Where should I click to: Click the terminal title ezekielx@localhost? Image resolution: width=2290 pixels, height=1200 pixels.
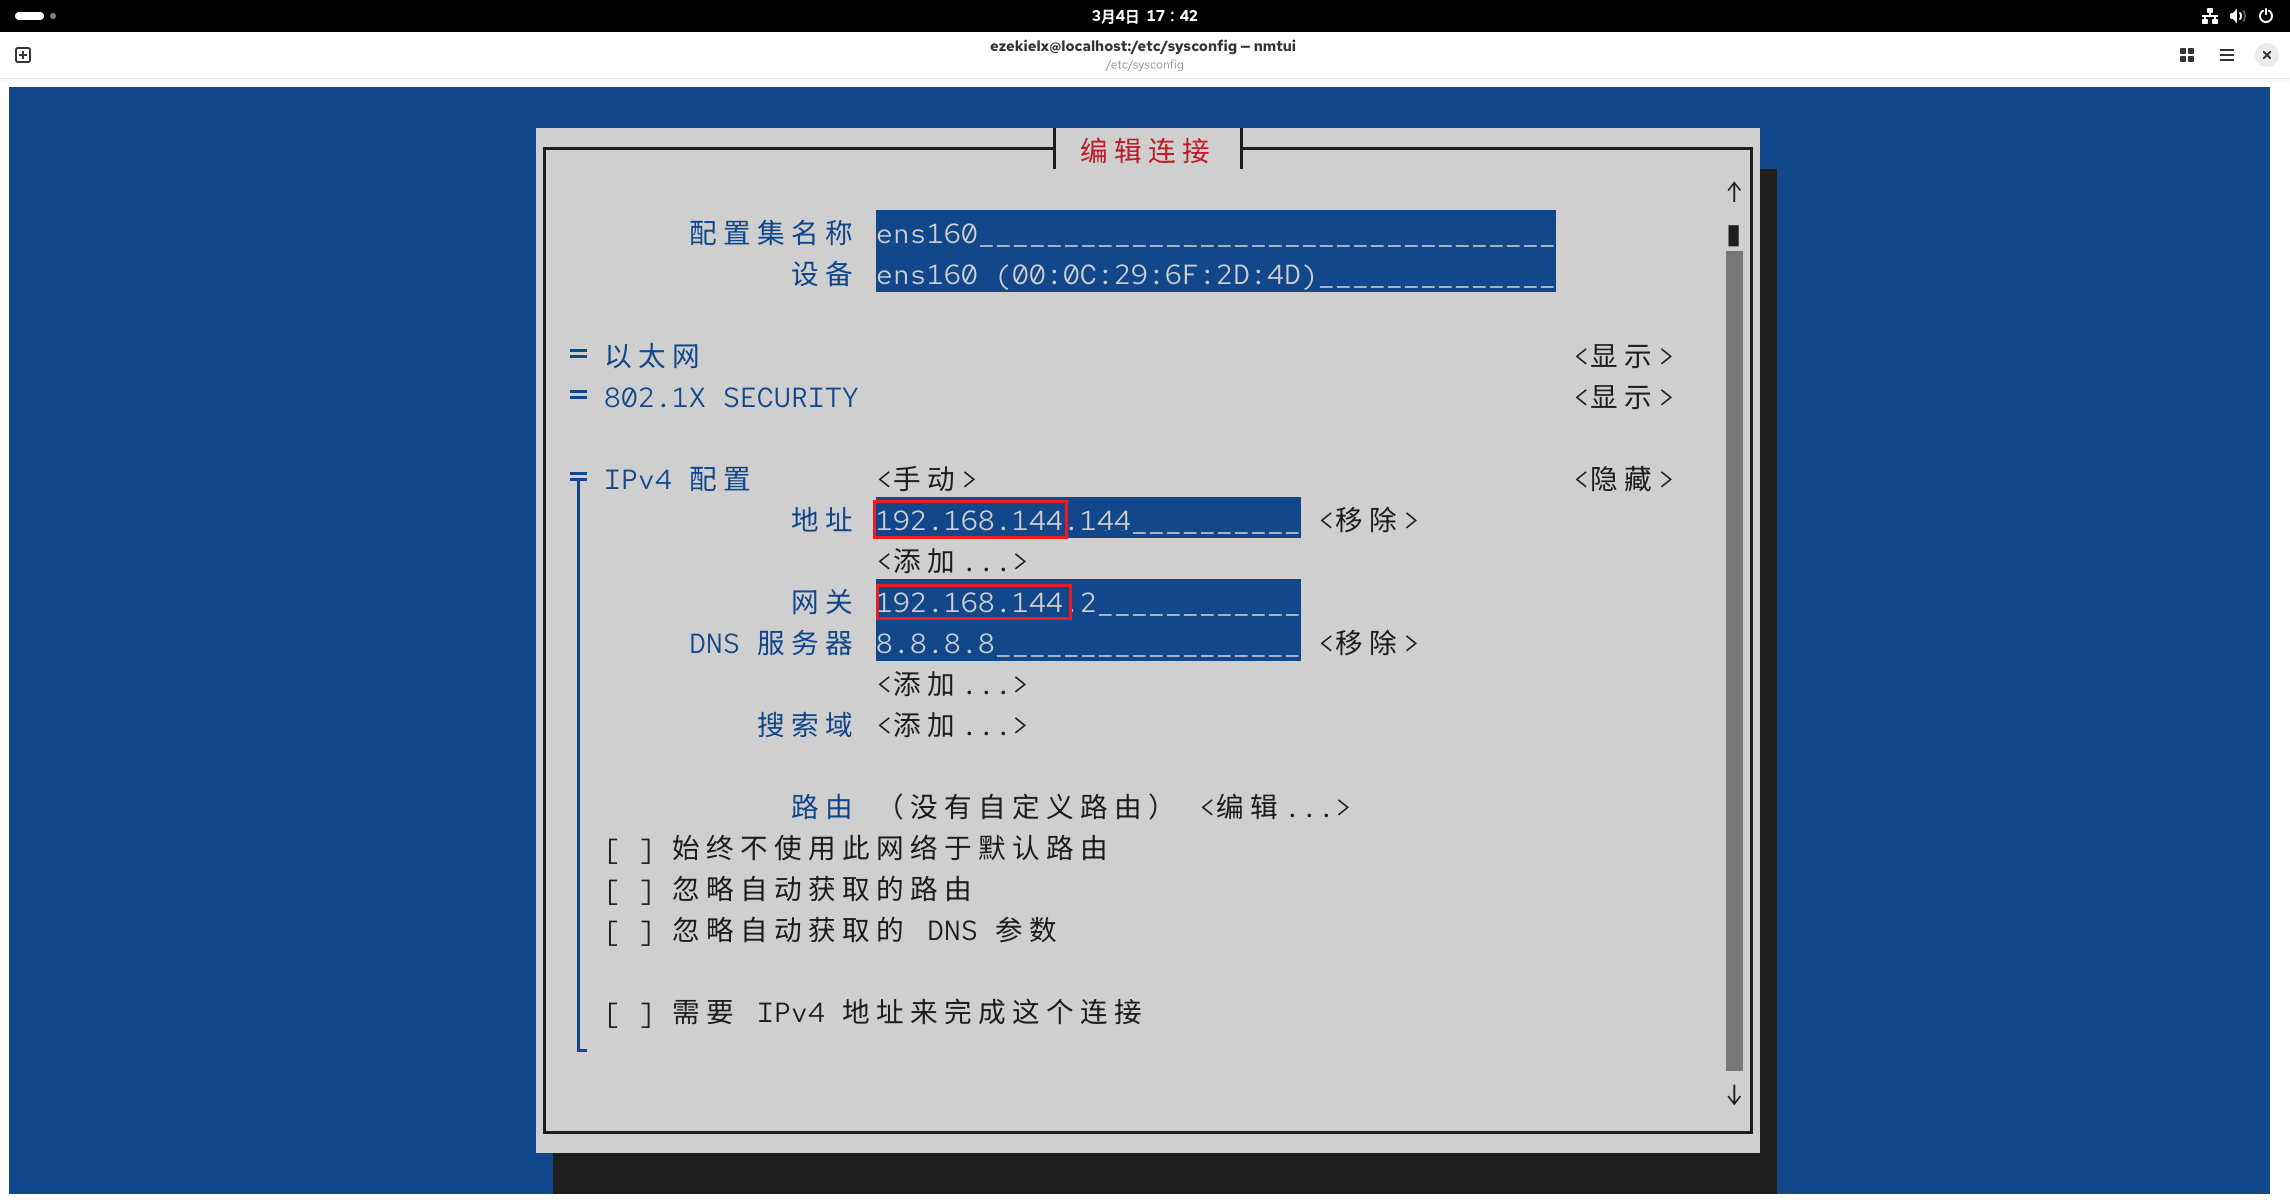point(1143,46)
